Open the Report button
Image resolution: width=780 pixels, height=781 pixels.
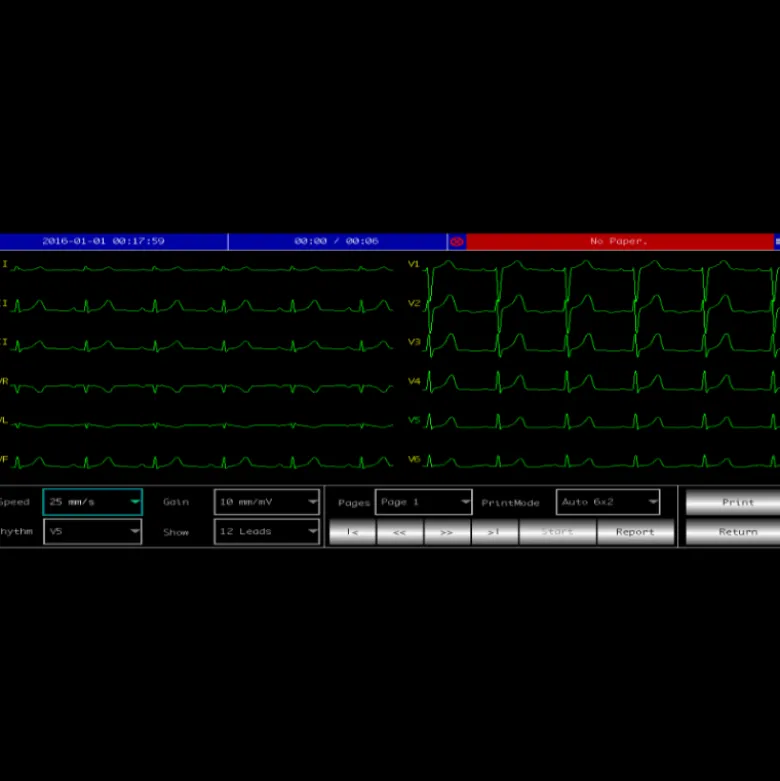(636, 532)
